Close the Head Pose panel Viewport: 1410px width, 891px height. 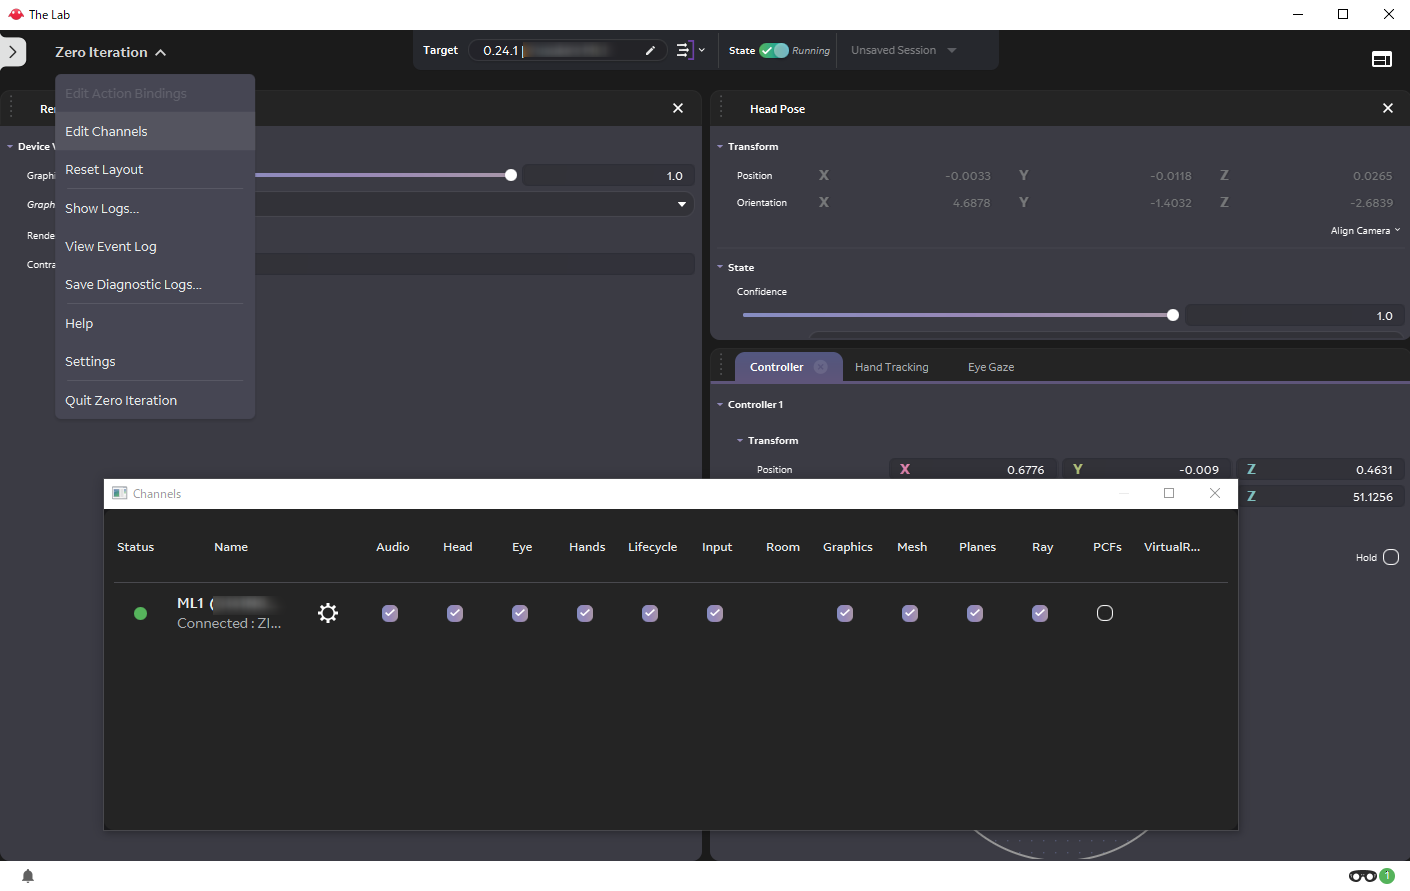pyautogui.click(x=1388, y=108)
